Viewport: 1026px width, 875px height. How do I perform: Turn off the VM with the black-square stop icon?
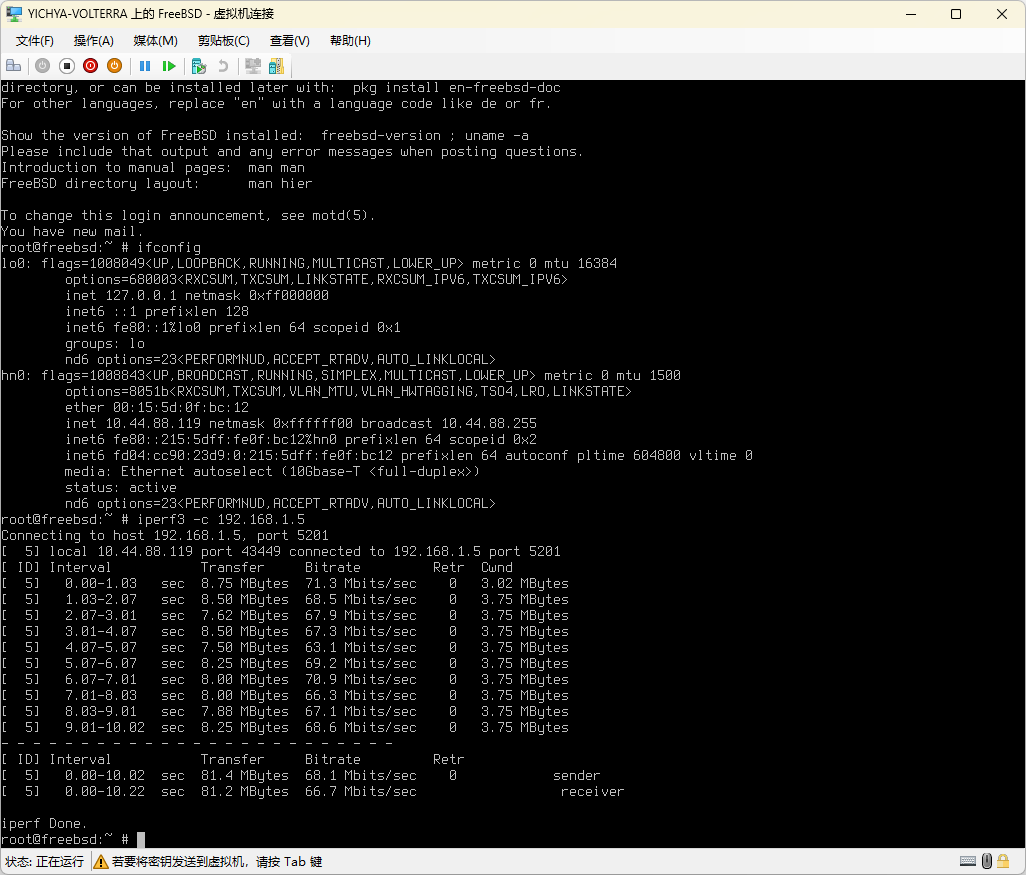[x=67, y=65]
